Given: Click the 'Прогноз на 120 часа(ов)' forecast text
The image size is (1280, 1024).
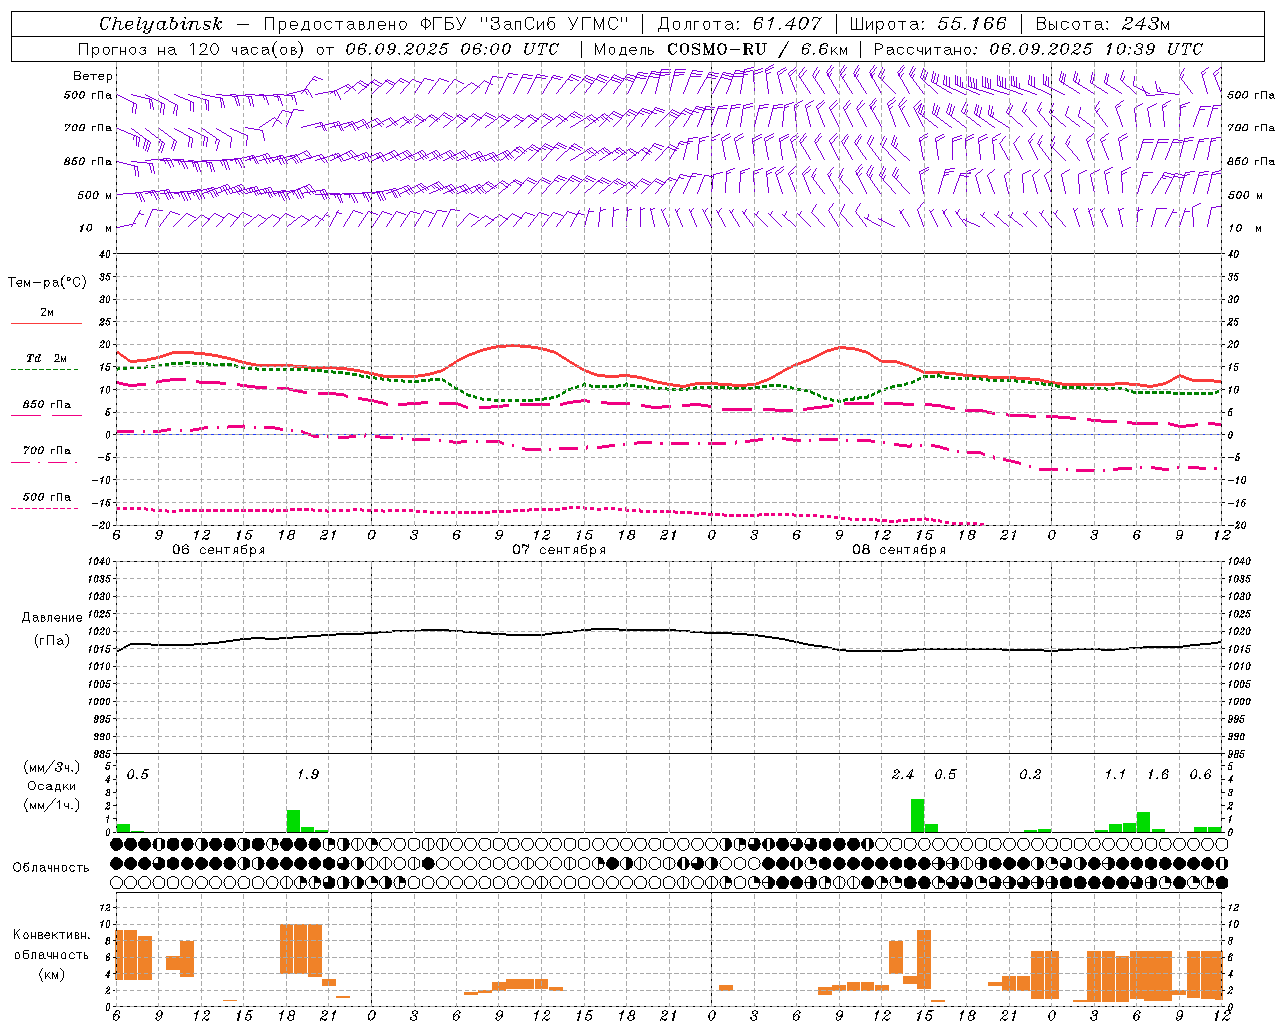Looking at the screenshot, I should pyautogui.click(x=192, y=49).
